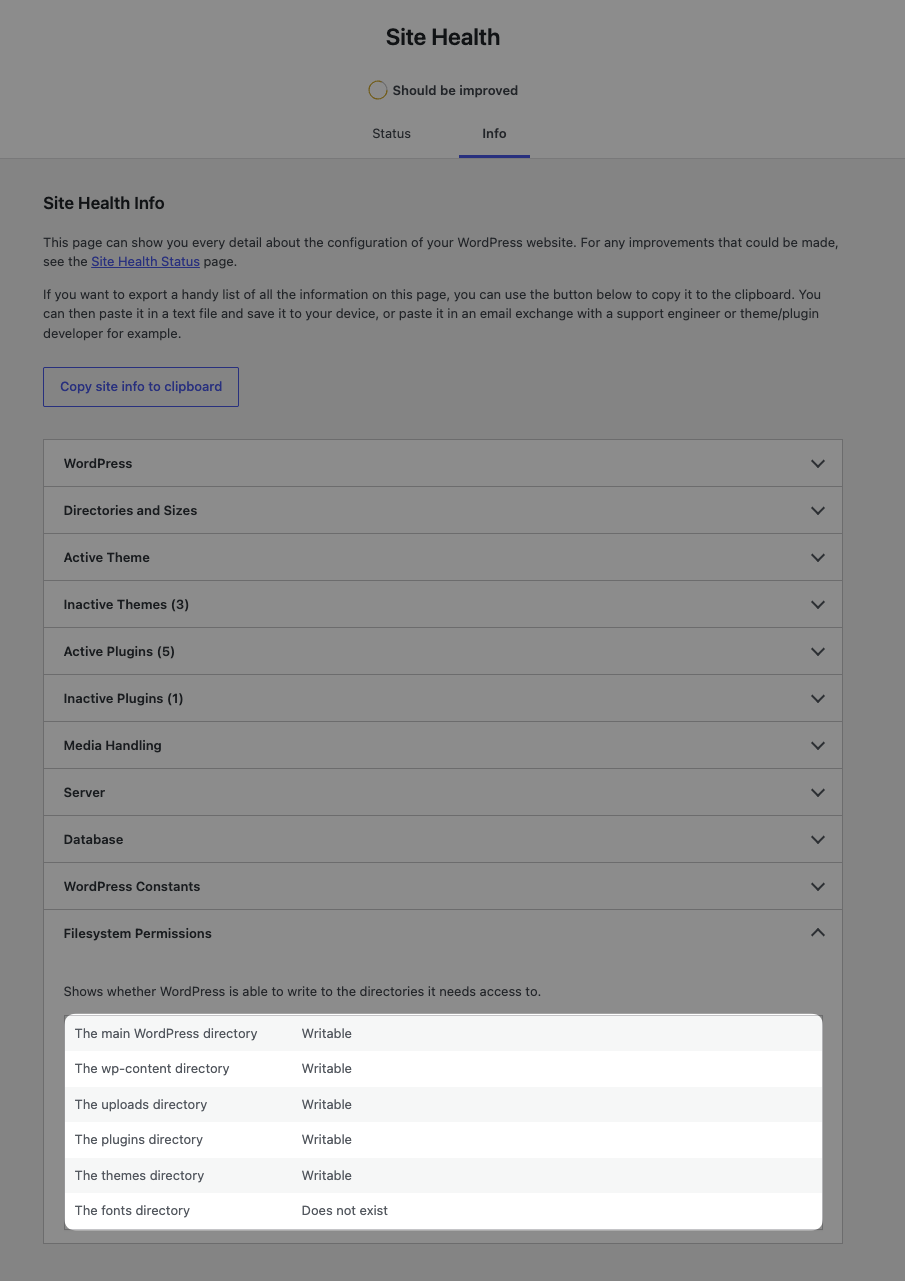
Task: Expand the Server section
Action: coord(443,792)
